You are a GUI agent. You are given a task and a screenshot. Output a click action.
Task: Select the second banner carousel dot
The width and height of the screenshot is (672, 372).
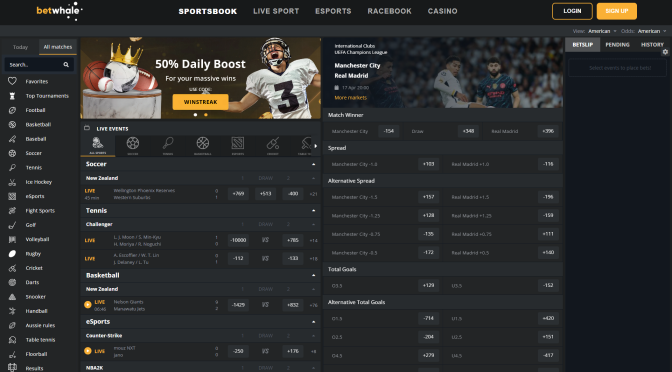pyautogui.click(x=206, y=115)
